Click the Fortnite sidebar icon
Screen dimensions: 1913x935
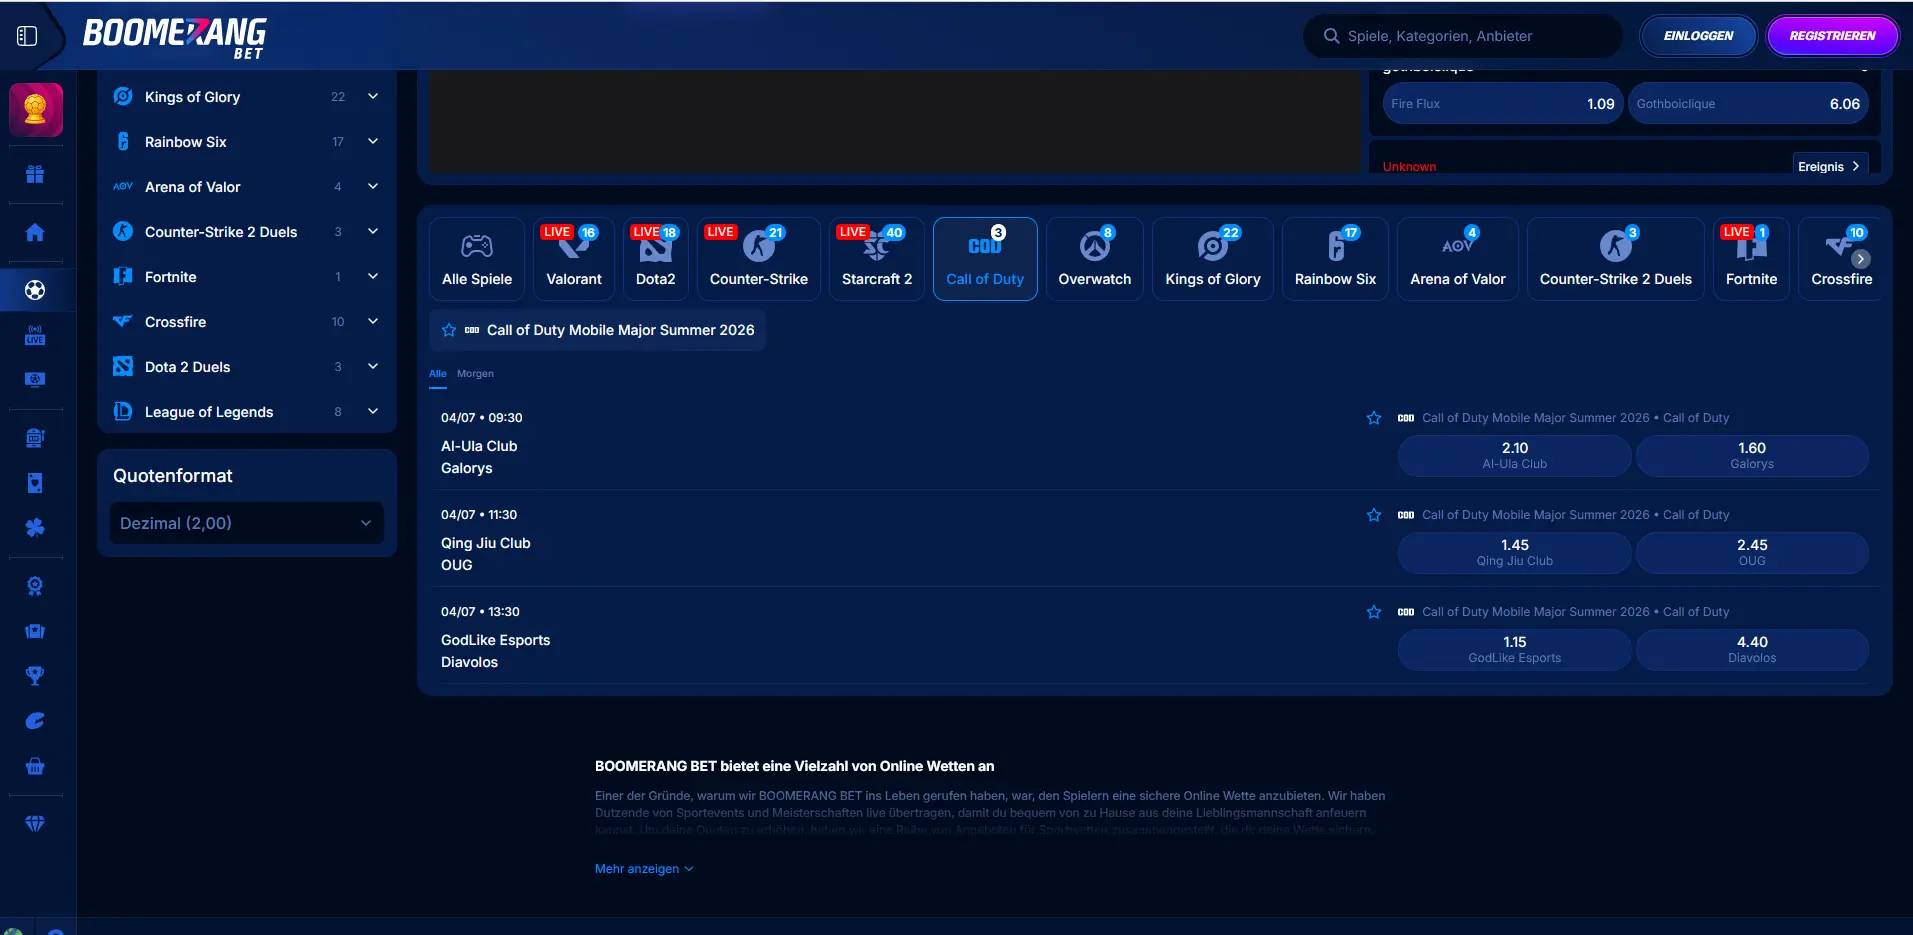(x=123, y=276)
